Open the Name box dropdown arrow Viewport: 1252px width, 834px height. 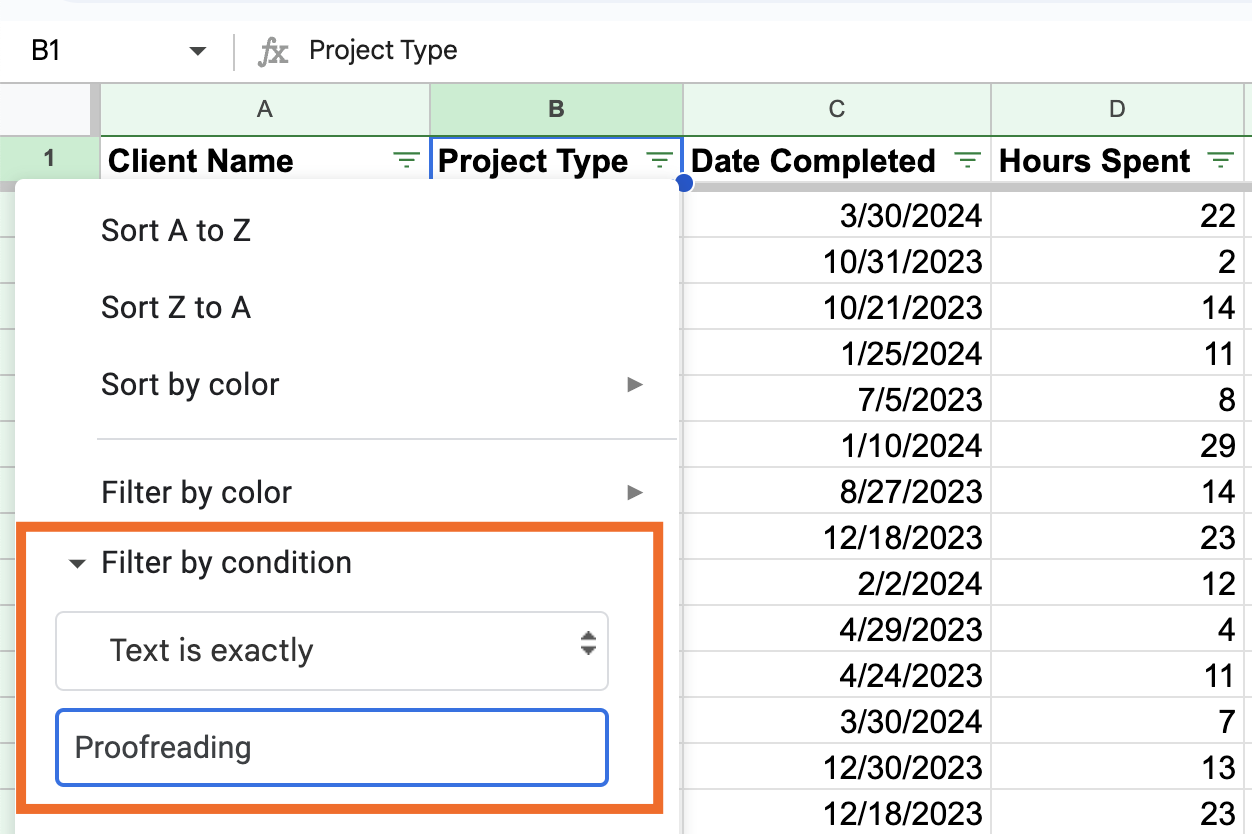click(x=197, y=51)
